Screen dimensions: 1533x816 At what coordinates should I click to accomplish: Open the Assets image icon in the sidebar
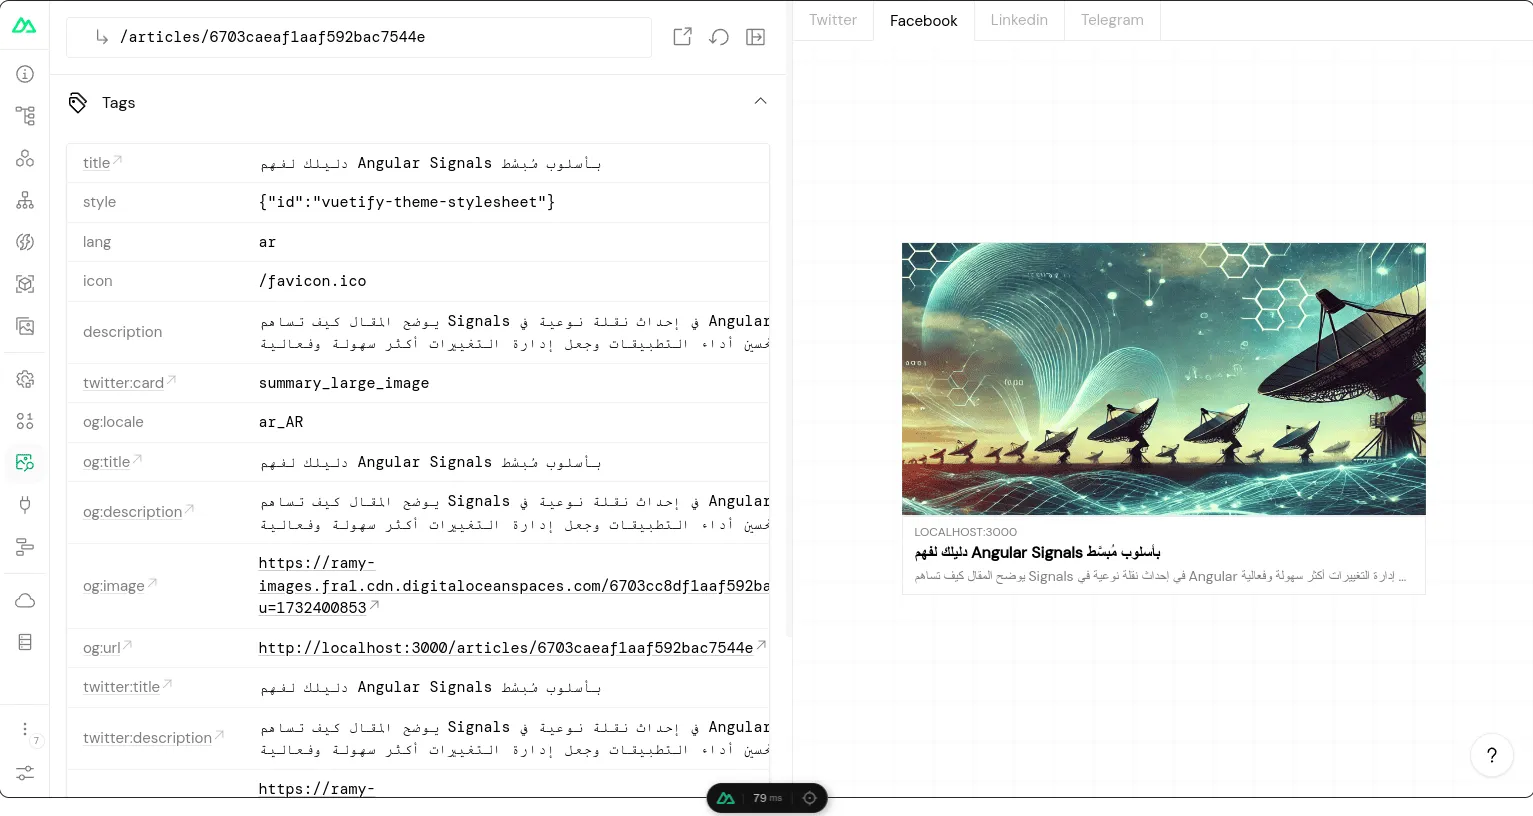25,326
